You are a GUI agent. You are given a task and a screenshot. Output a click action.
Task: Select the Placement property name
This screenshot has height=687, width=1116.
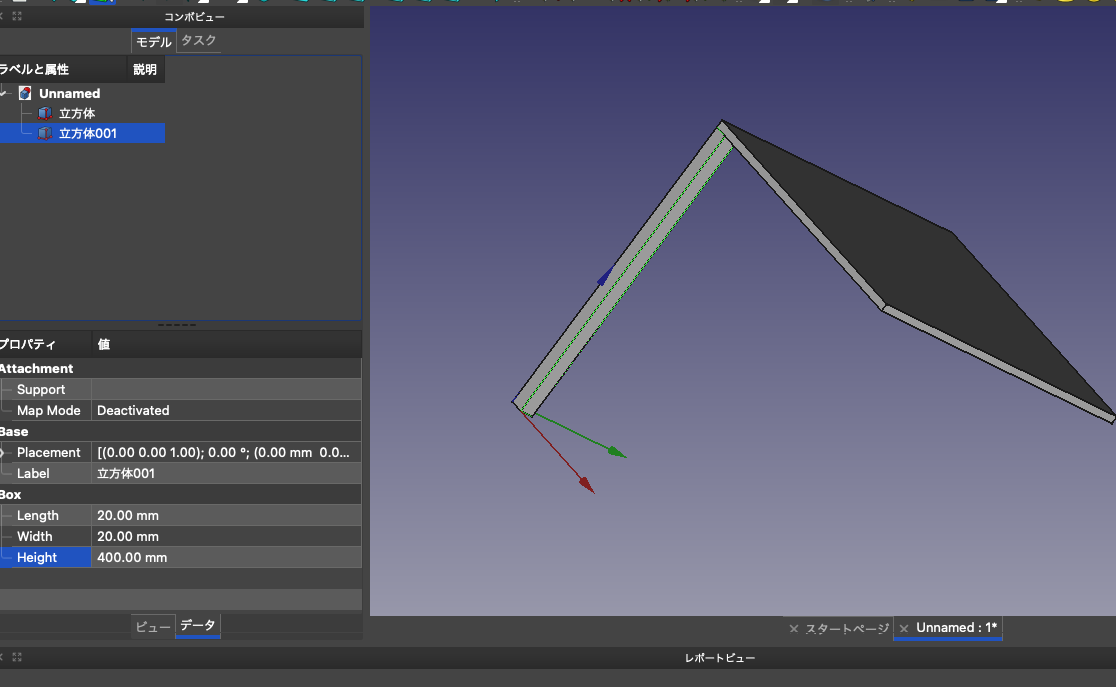[48, 453]
